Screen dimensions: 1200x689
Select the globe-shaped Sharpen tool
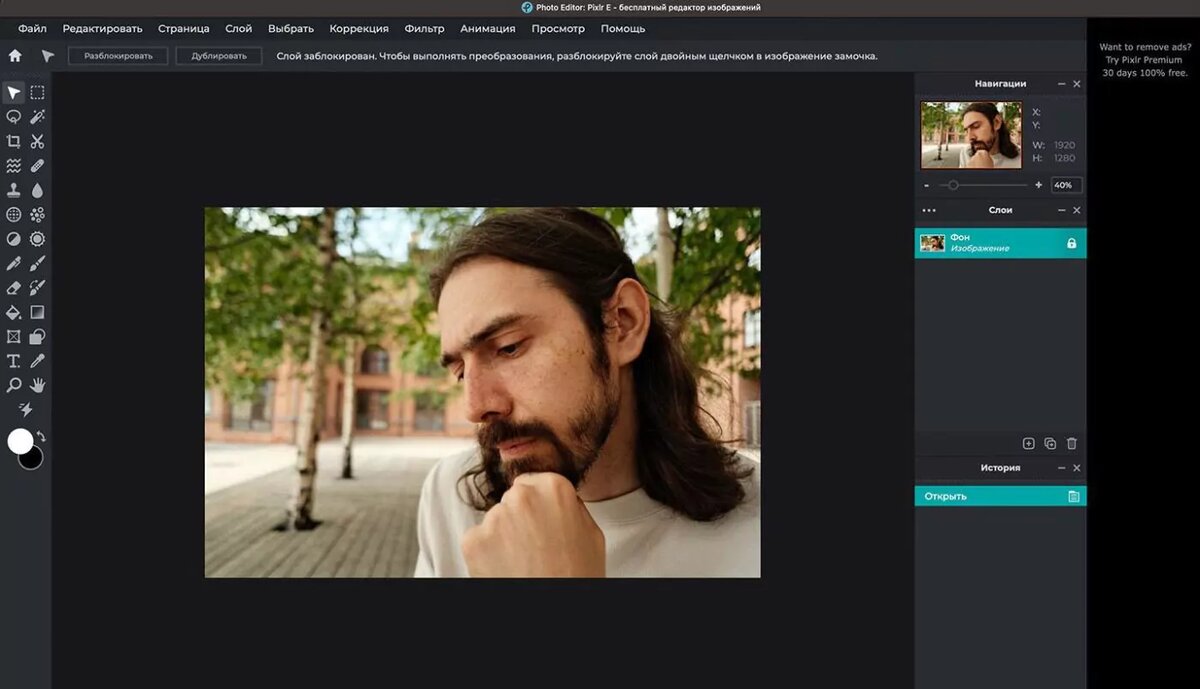[14, 214]
